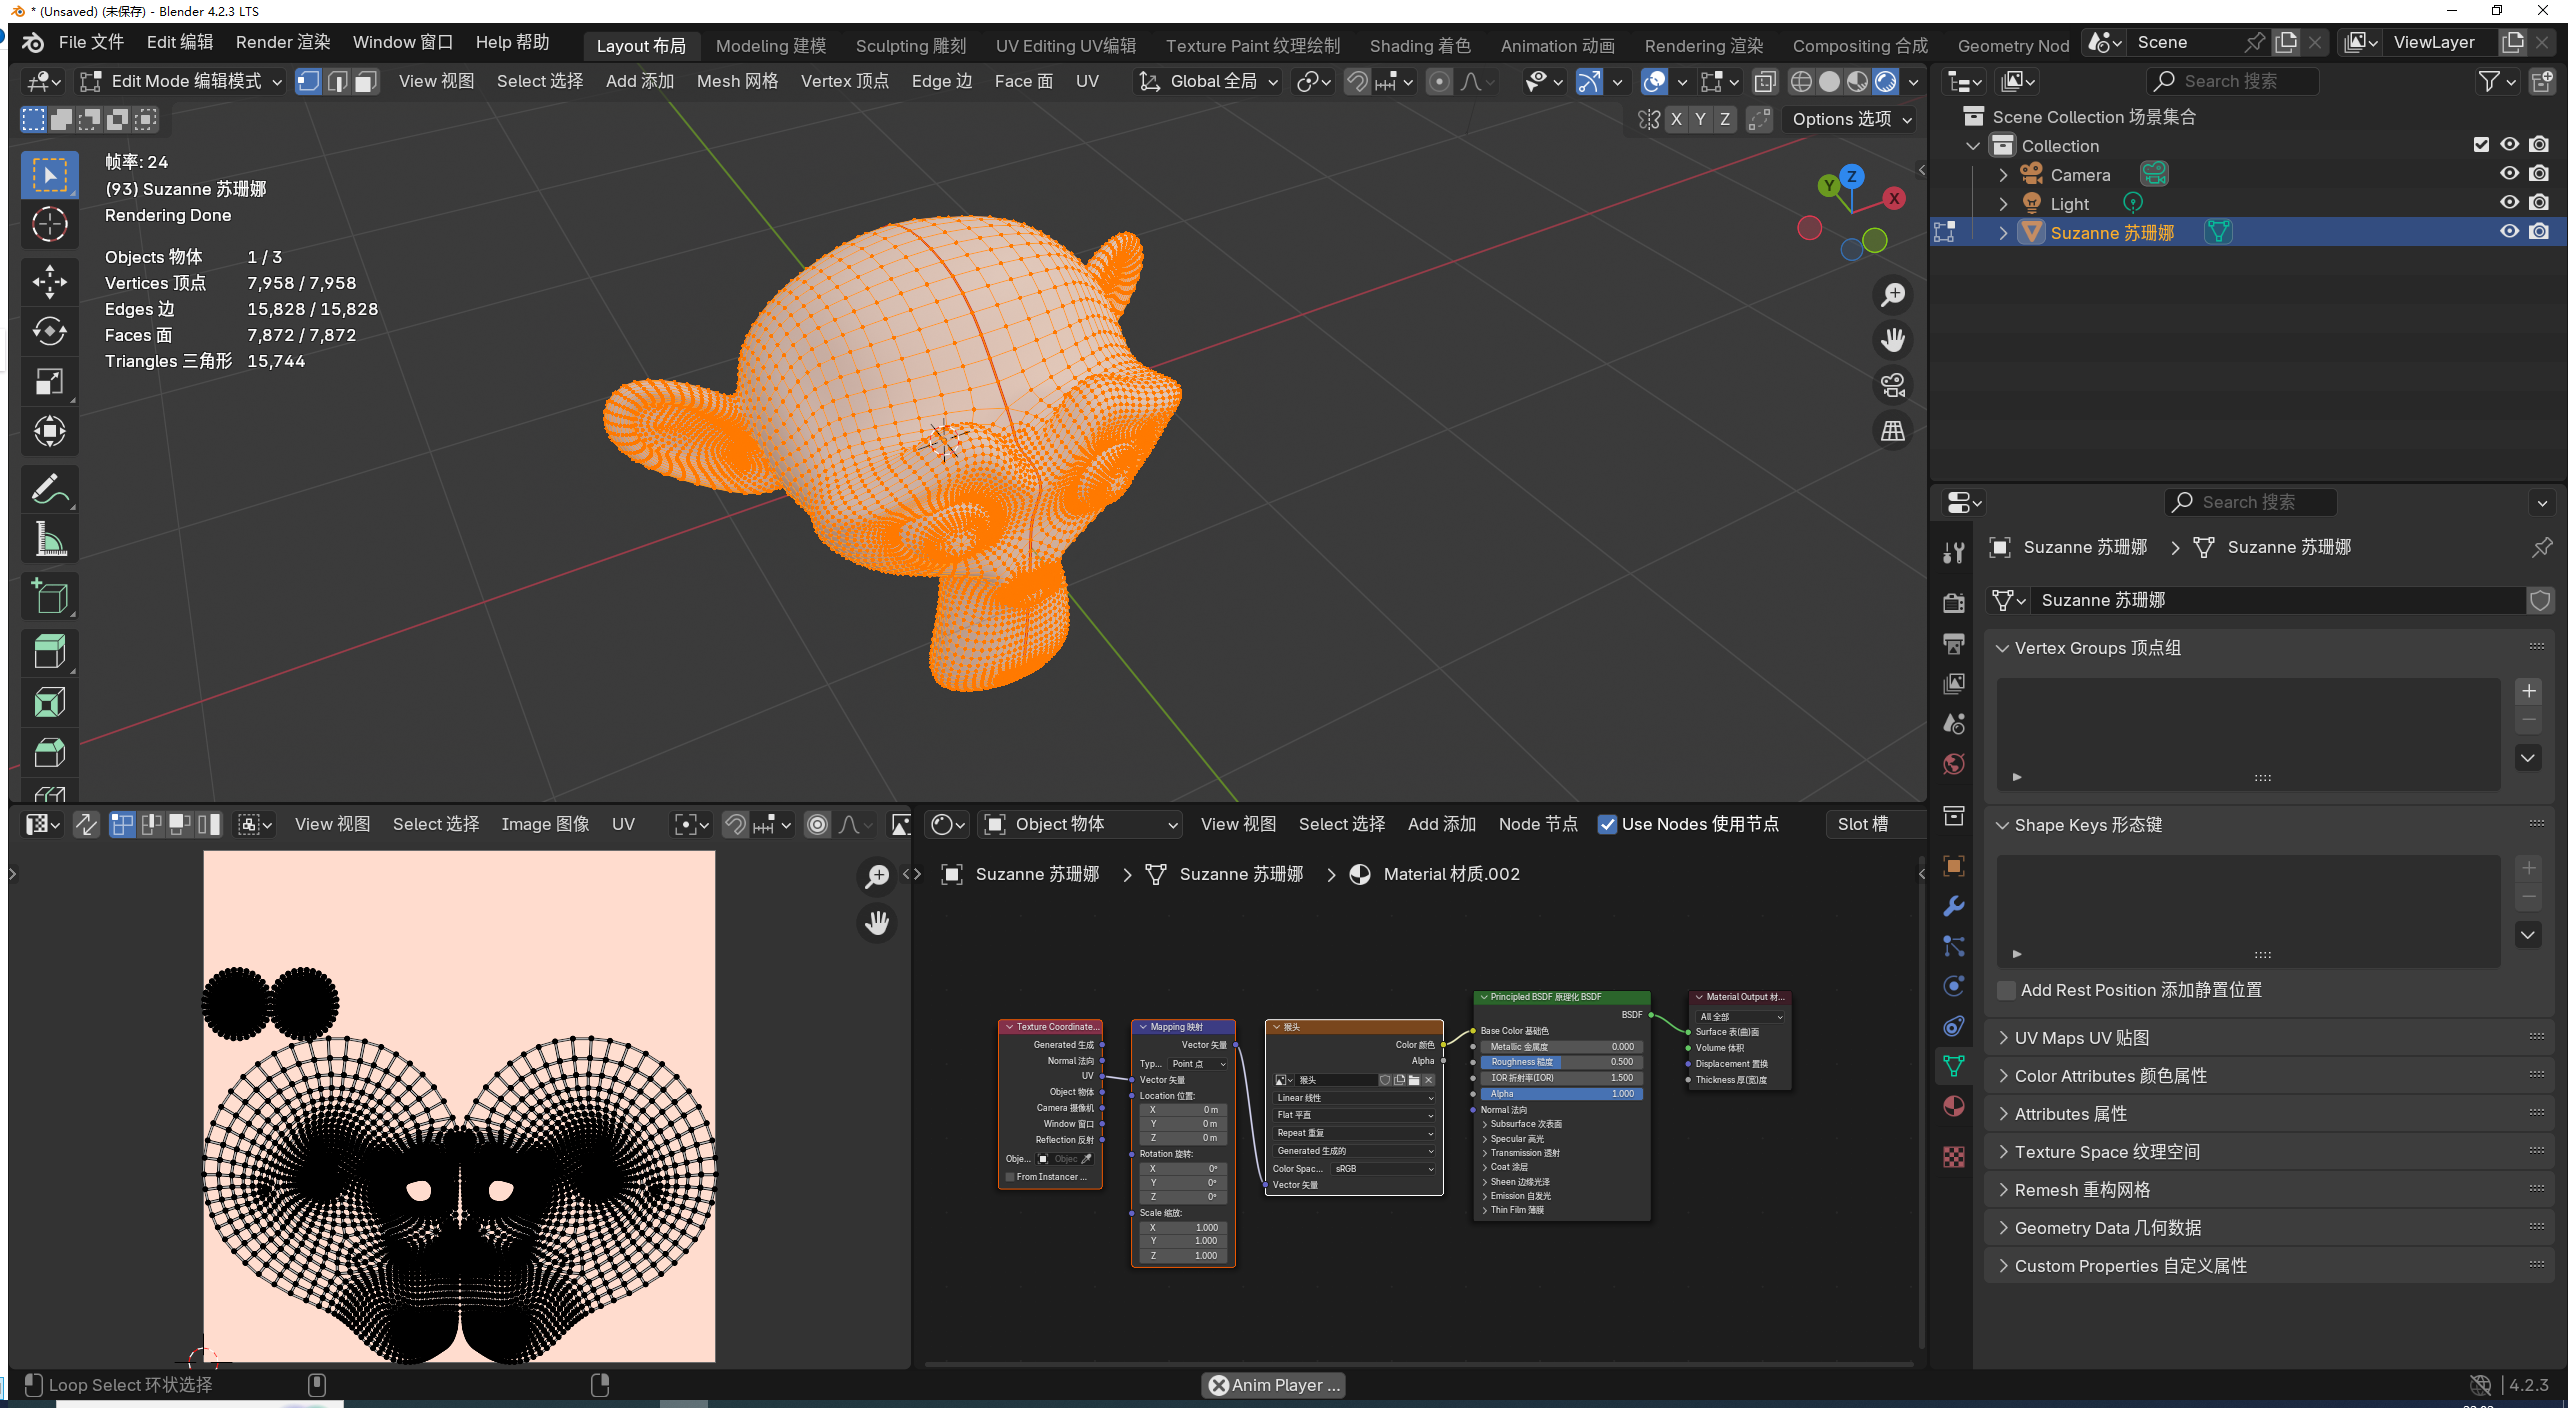
Task: Hide Camera in viewport via eye icon
Action: [2509, 174]
